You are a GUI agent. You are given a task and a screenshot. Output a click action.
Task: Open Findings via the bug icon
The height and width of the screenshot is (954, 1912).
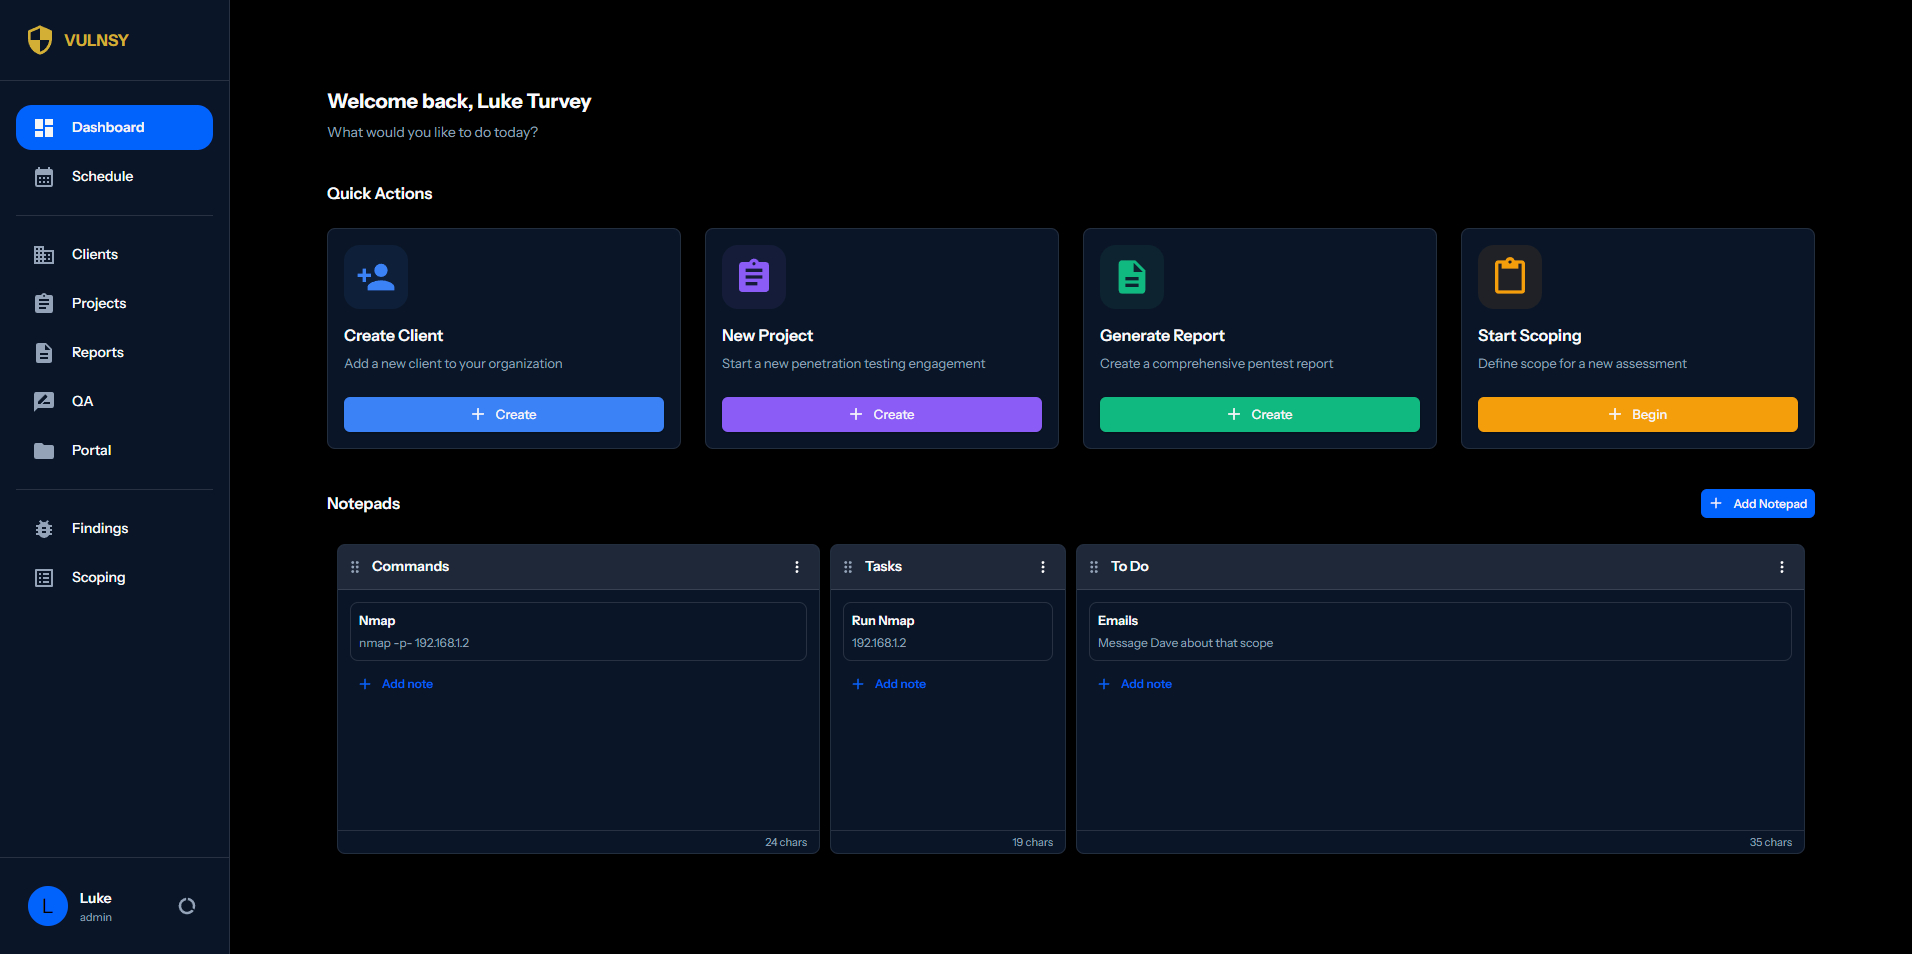coord(44,528)
